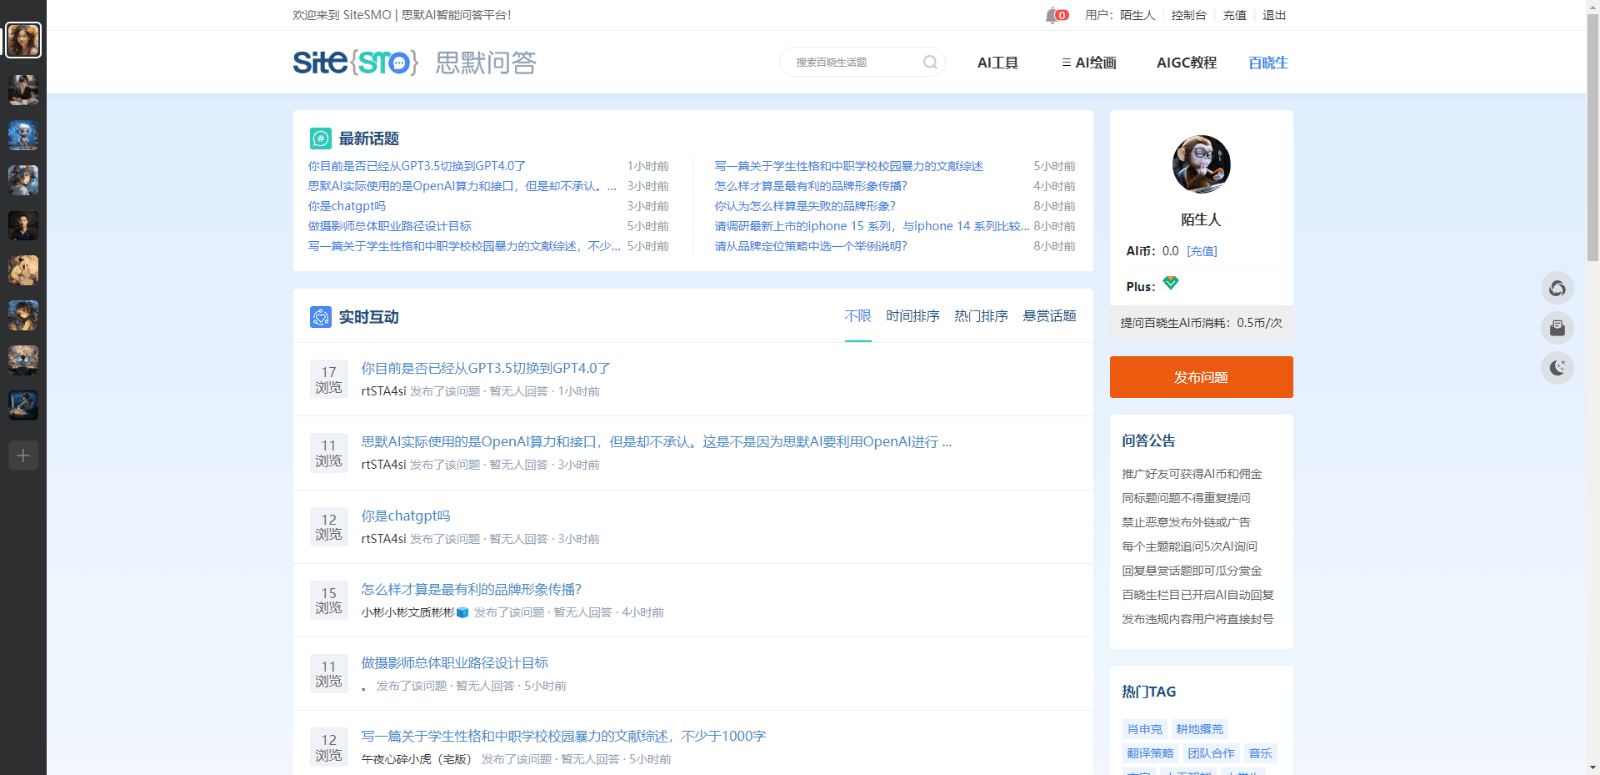Select the 热门排序 tab
Image resolution: width=1600 pixels, height=775 pixels.
981,316
